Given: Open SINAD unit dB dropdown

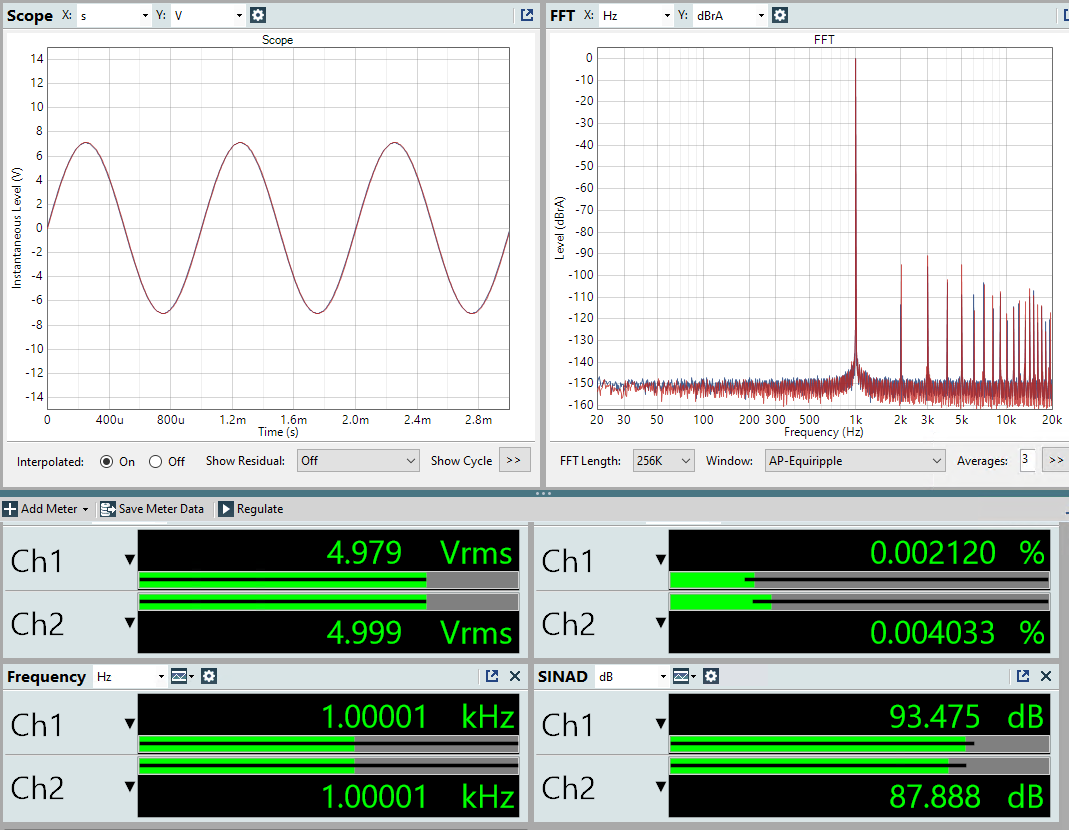Looking at the screenshot, I should tap(631, 676).
